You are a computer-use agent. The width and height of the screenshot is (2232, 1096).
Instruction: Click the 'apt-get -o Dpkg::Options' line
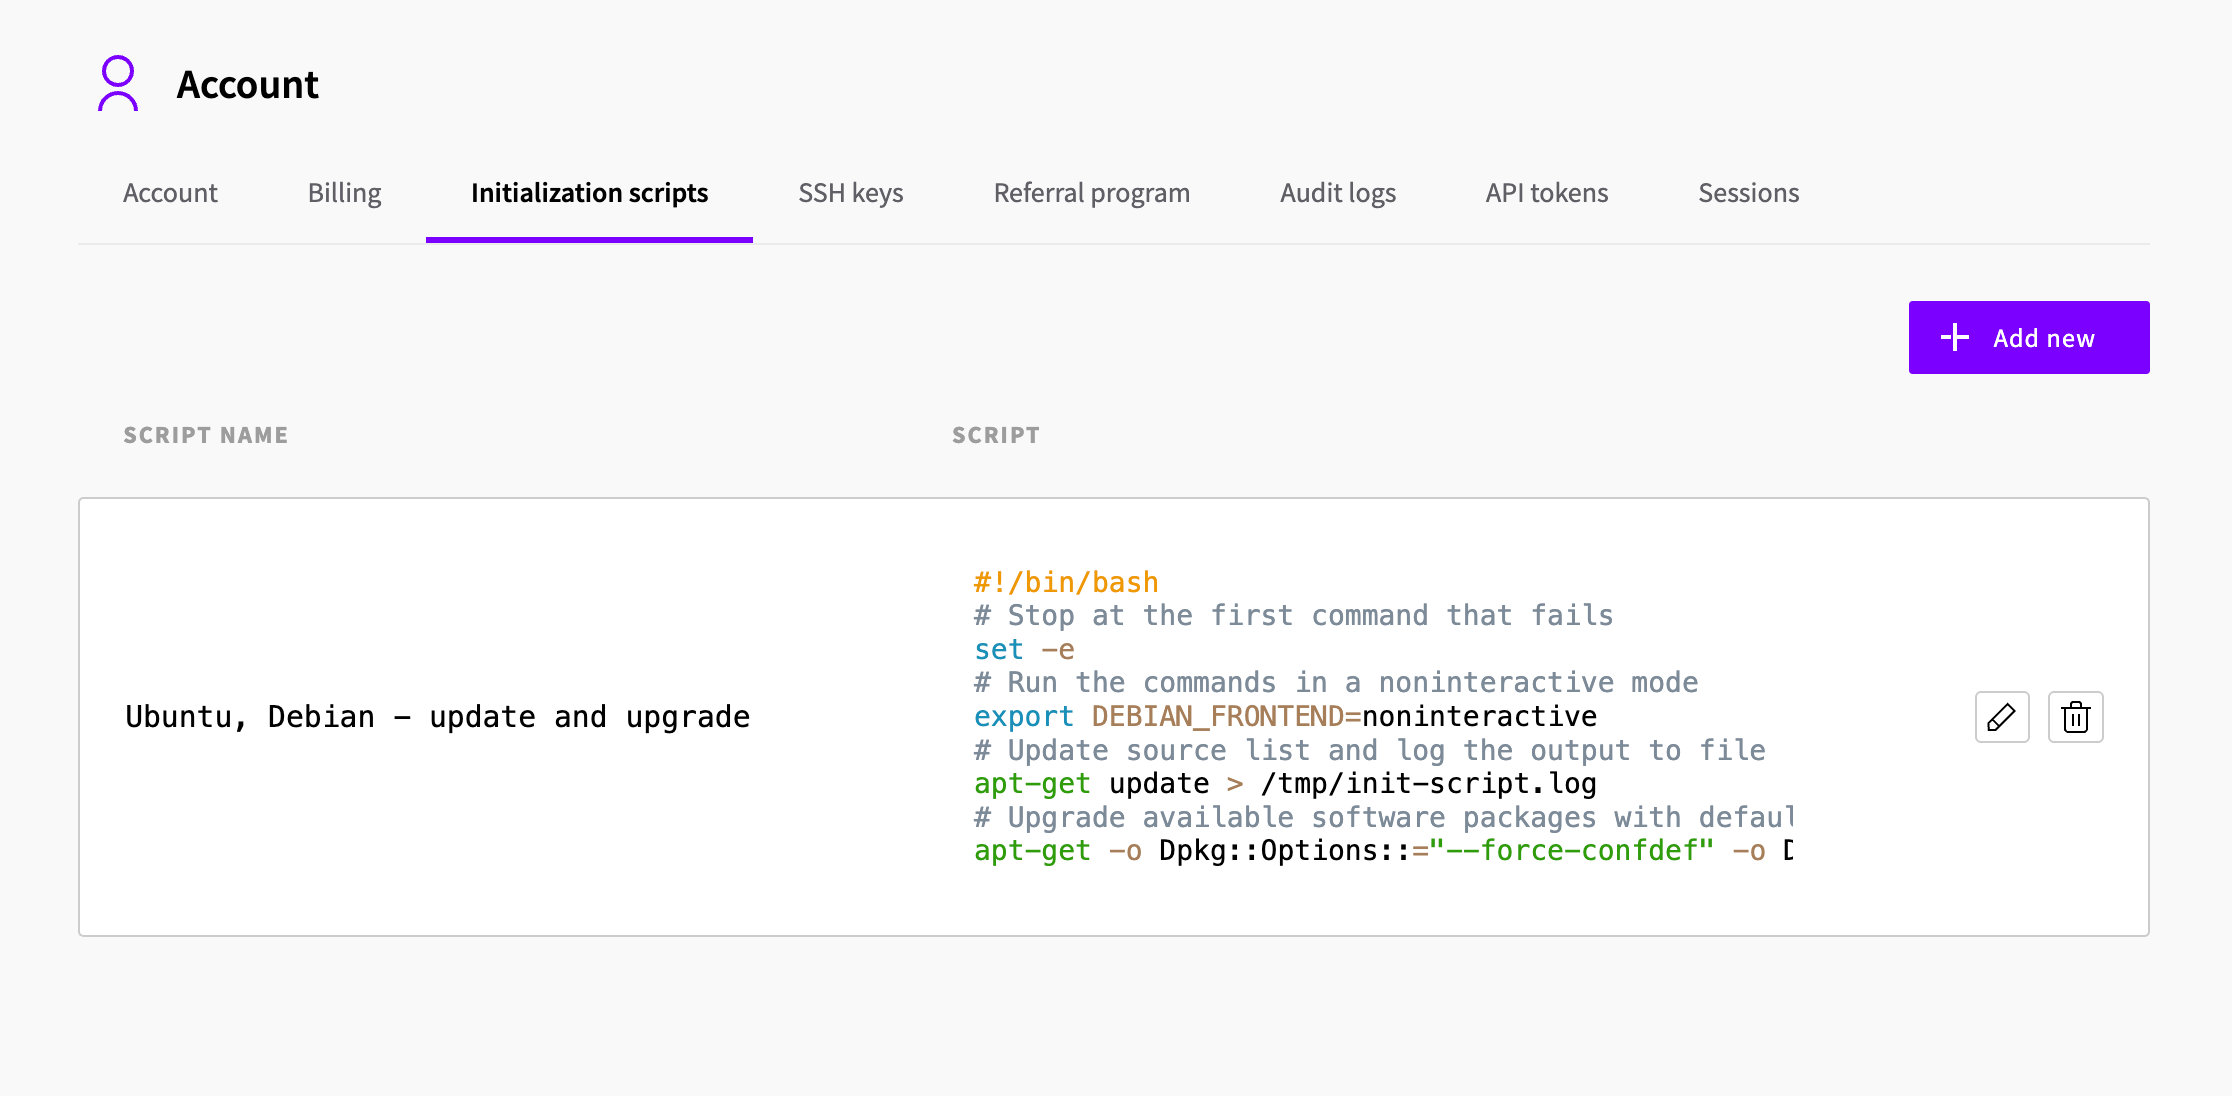(1384, 850)
